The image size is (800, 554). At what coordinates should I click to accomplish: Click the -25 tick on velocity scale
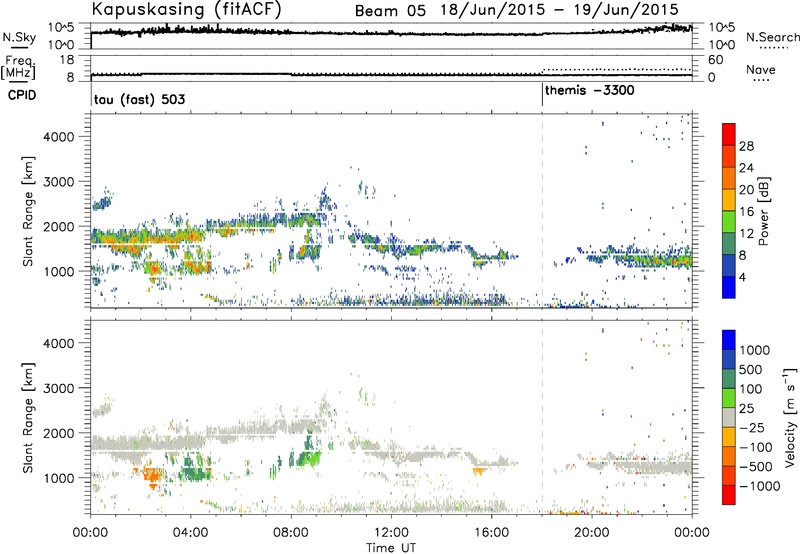coord(752,427)
